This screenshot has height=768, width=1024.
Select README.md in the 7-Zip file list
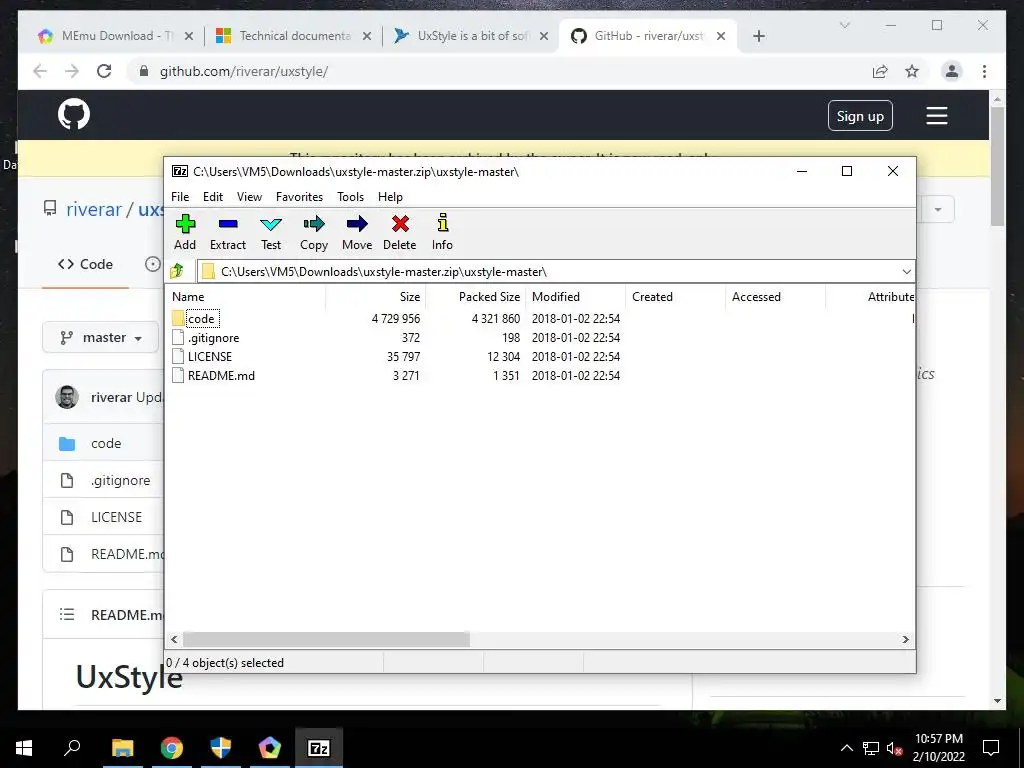point(221,376)
